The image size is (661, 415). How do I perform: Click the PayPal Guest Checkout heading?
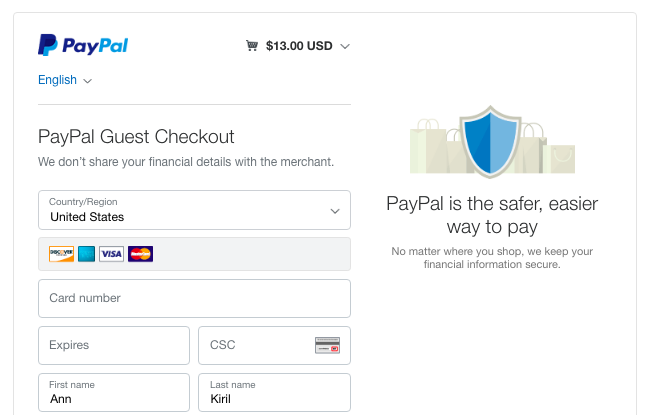click(x=136, y=137)
